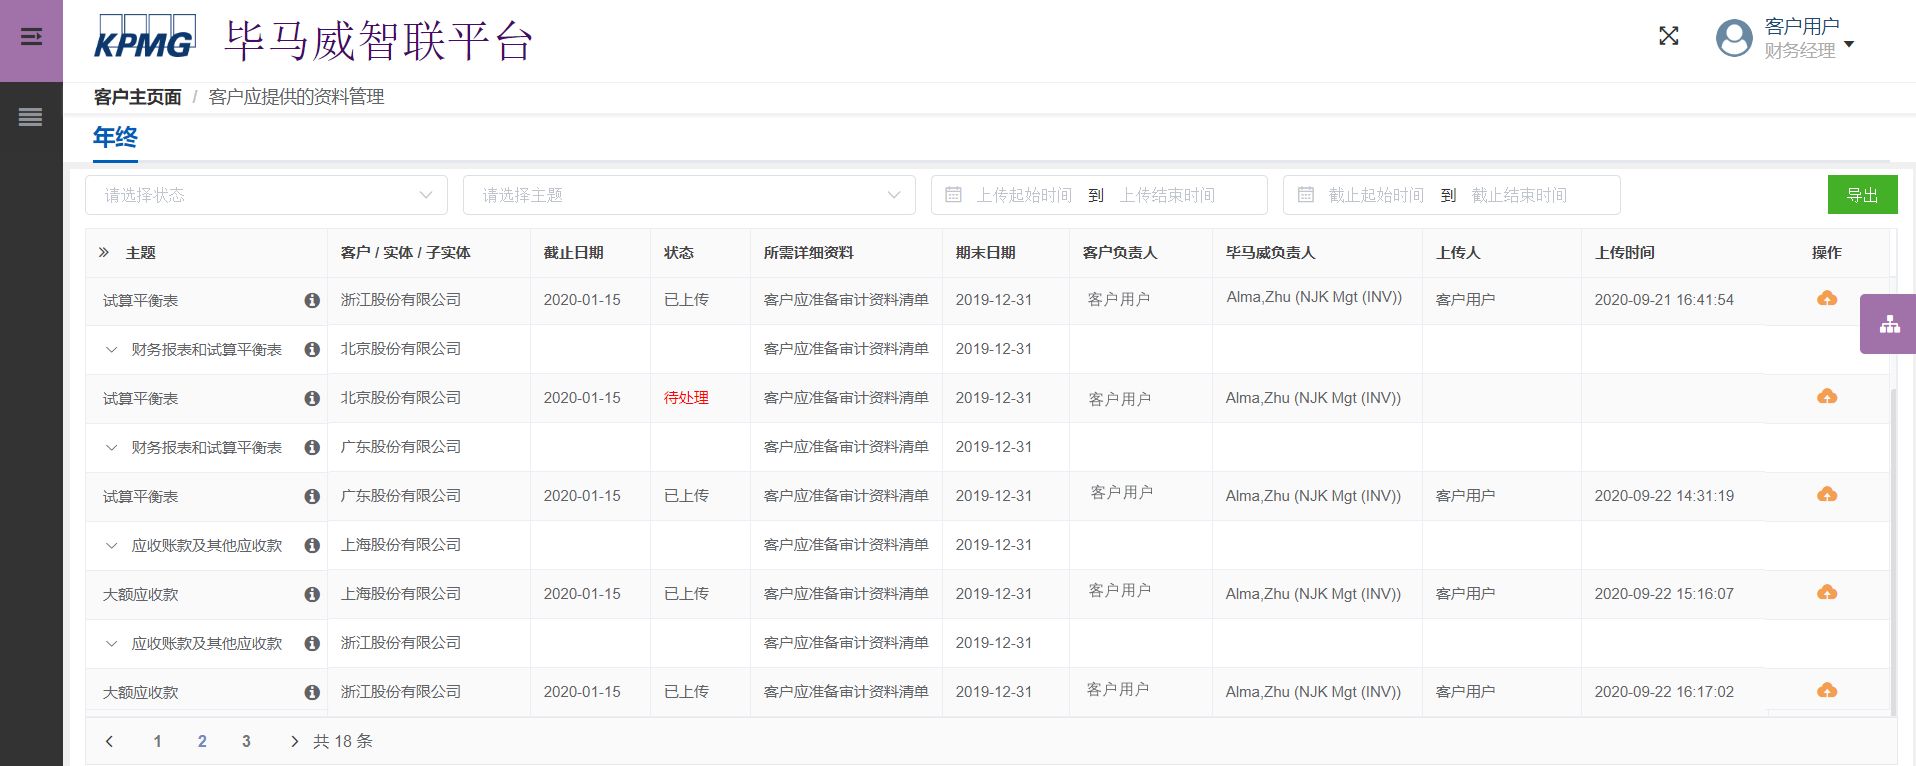Toggle fullscreen with the expand arrows icon
Viewport: 1916px width, 766px height.
(x=1668, y=36)
